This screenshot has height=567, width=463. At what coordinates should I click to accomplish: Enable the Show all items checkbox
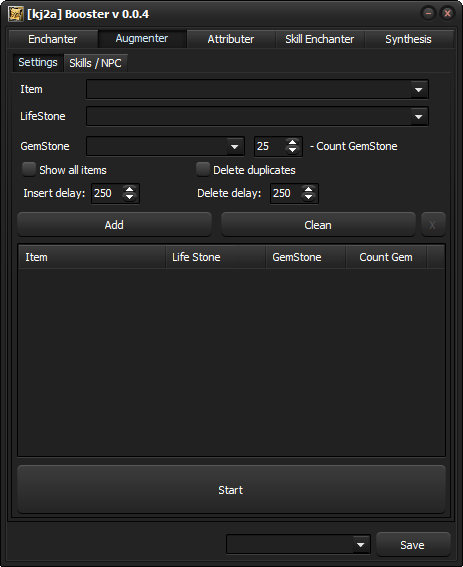pyautogui.click(x=29, y=169)
